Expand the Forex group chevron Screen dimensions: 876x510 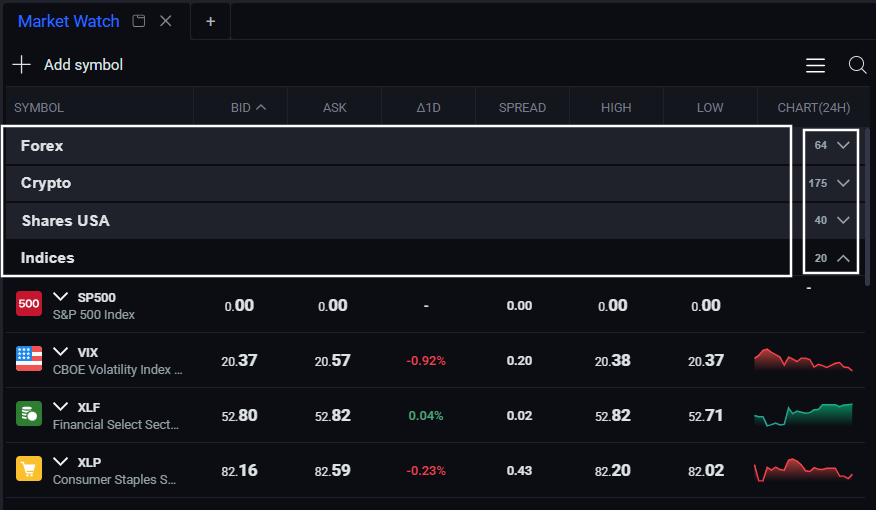tap(843, 145)
